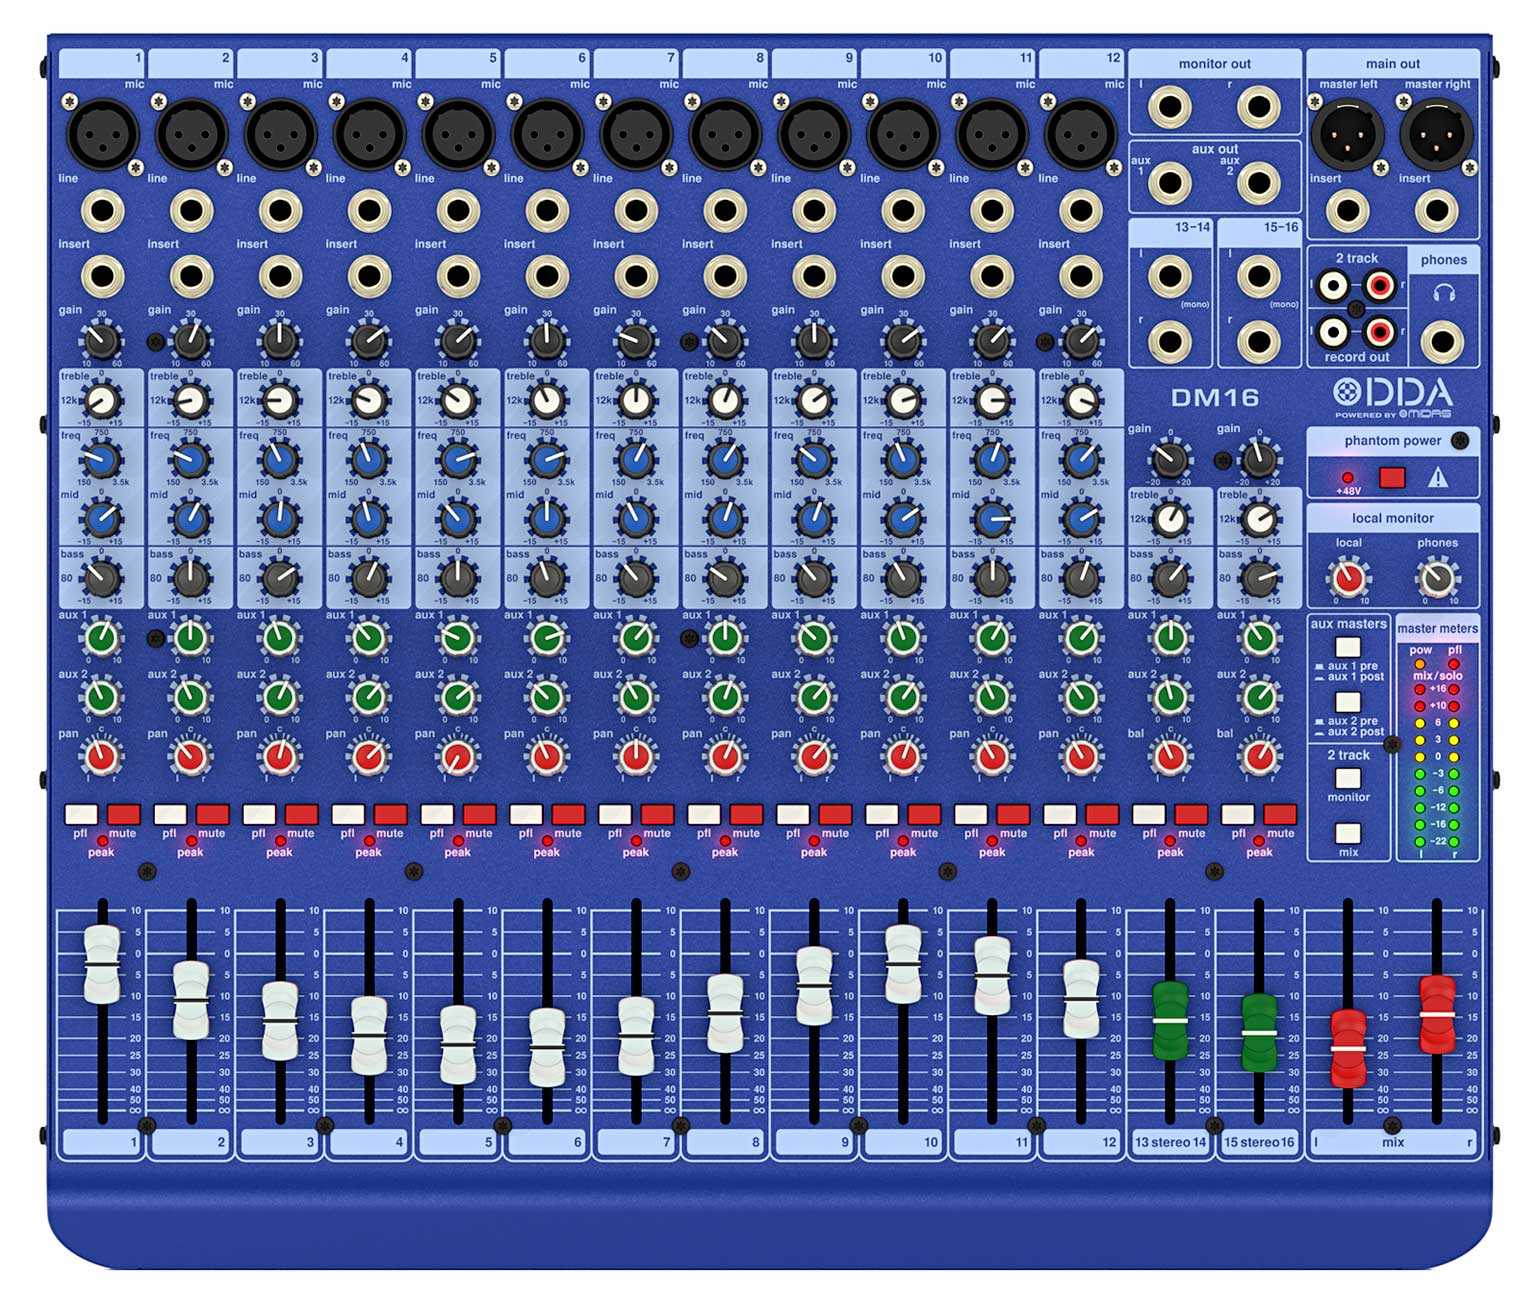1540x1303 pixels.
Task: Click the headphones icon in the phones section
Action: click(1443, 294)
